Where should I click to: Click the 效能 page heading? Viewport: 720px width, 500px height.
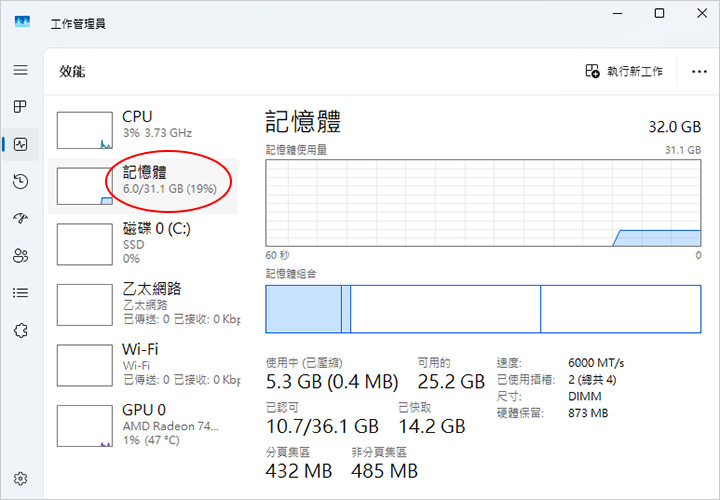[72, 72]
